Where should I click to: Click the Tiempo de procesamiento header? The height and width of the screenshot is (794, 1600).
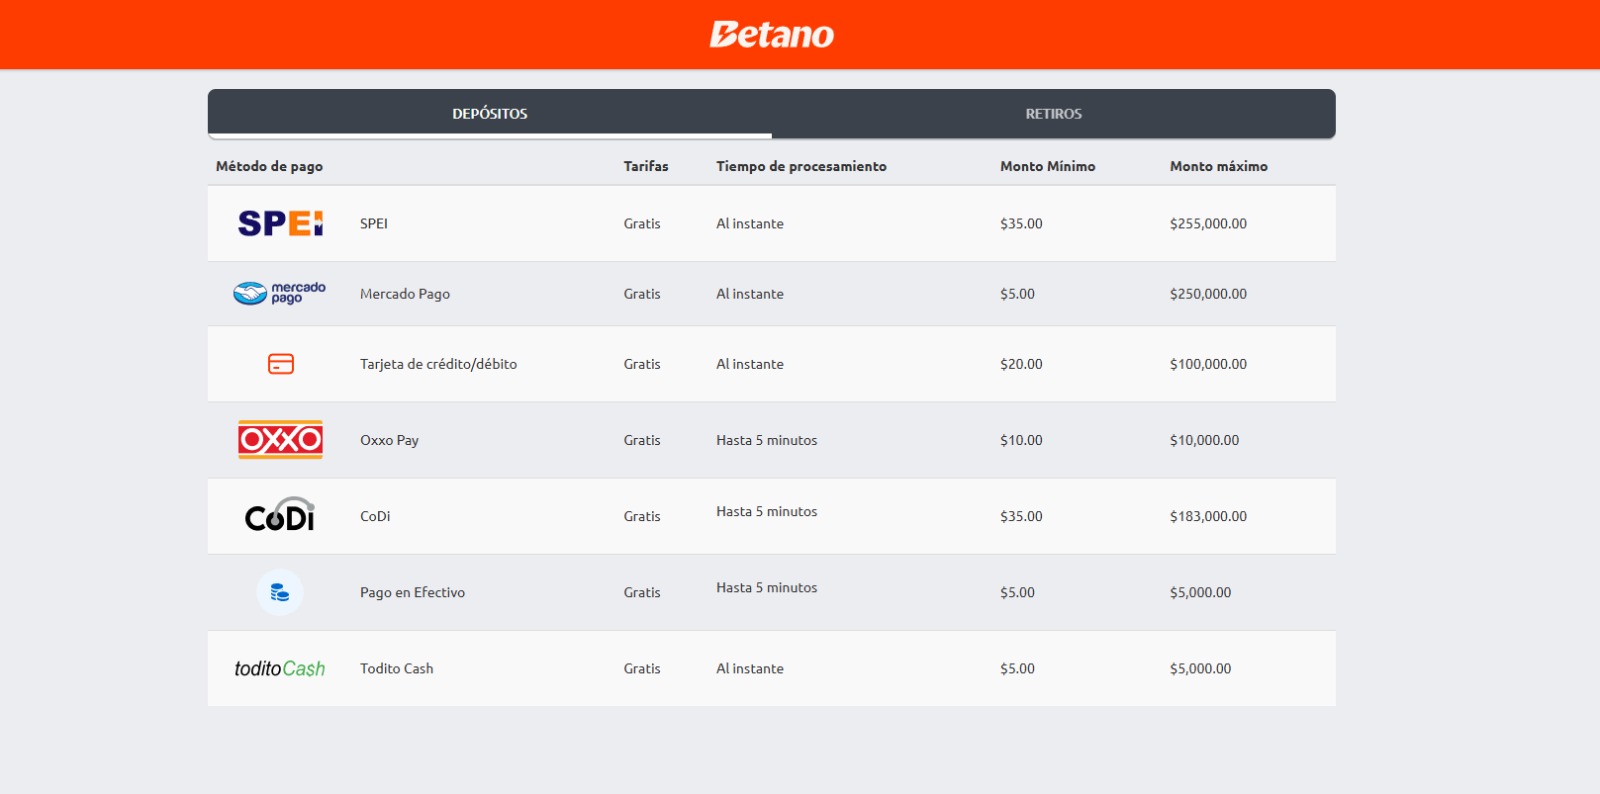tap(801, 166)
